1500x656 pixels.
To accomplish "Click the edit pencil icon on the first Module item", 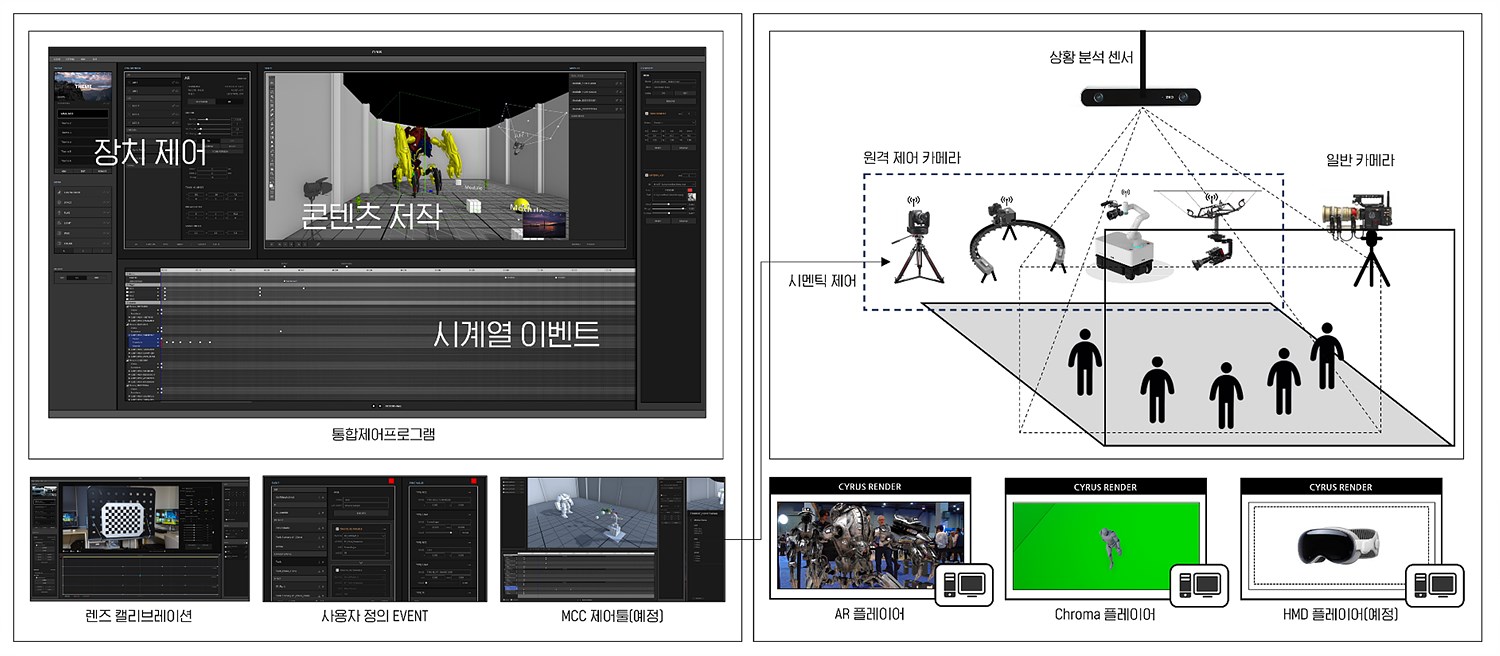I will pos(618,83).
